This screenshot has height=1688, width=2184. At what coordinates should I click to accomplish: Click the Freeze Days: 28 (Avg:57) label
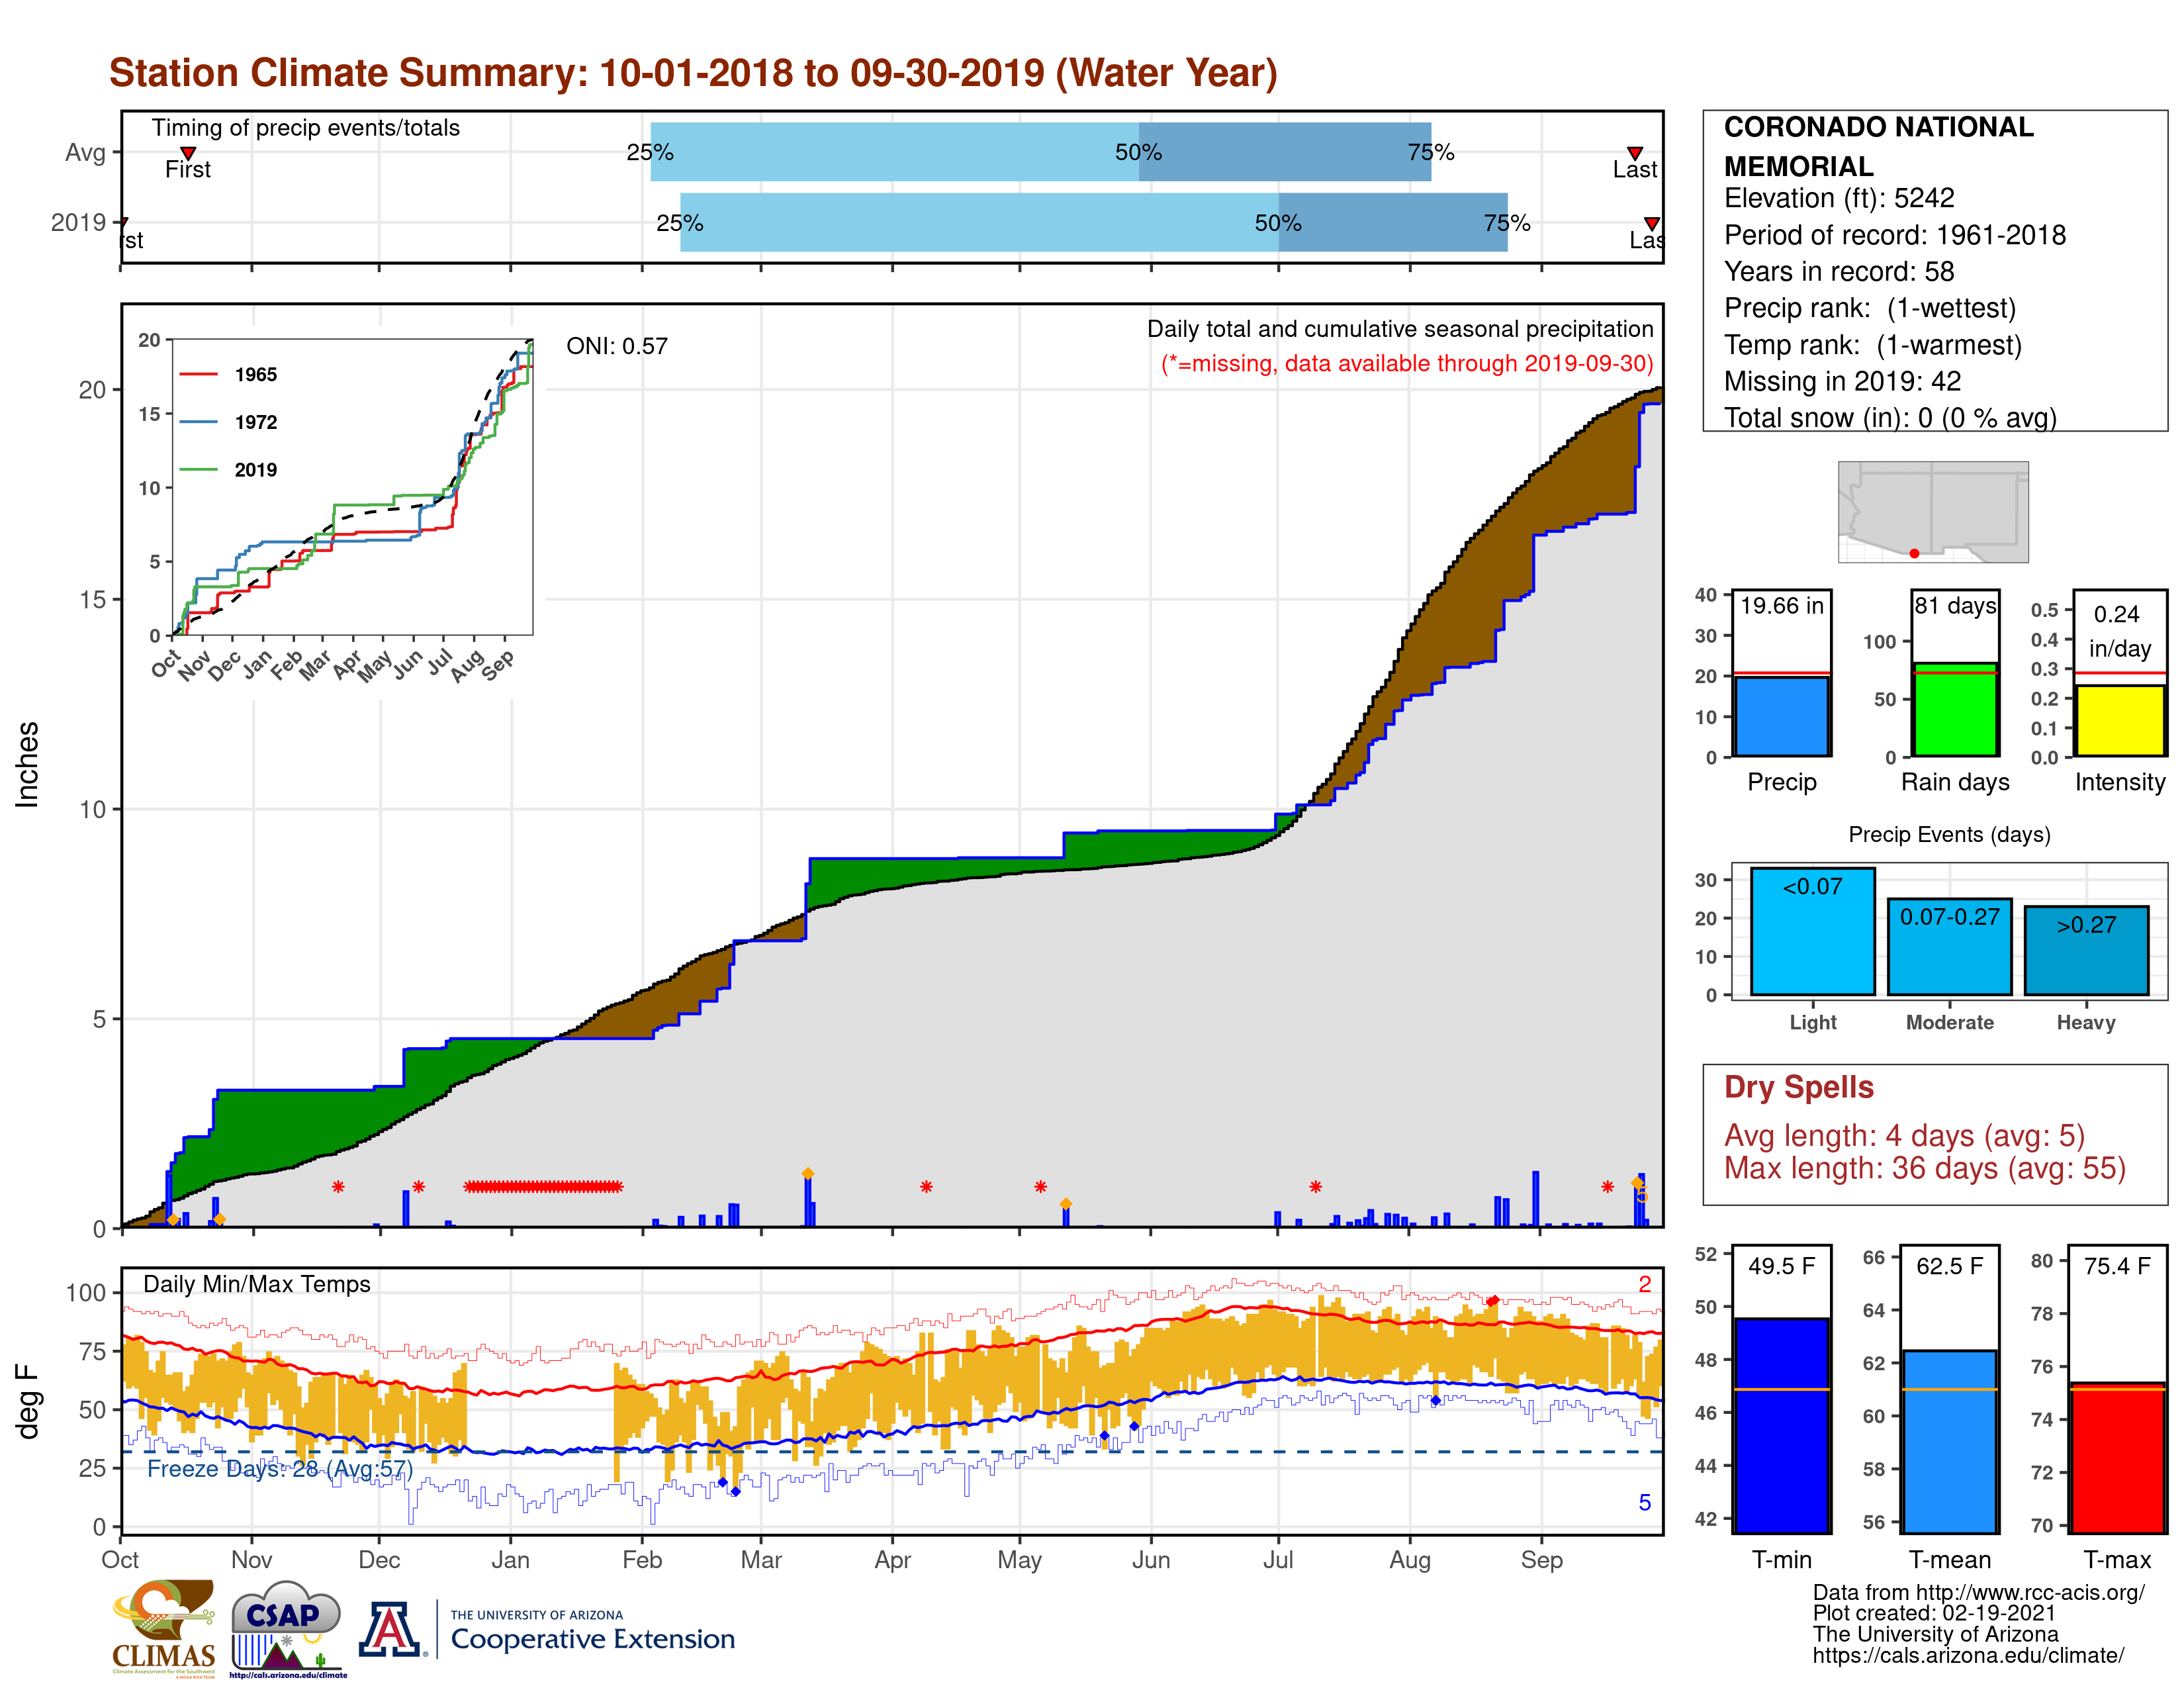tap(279, 1469)
